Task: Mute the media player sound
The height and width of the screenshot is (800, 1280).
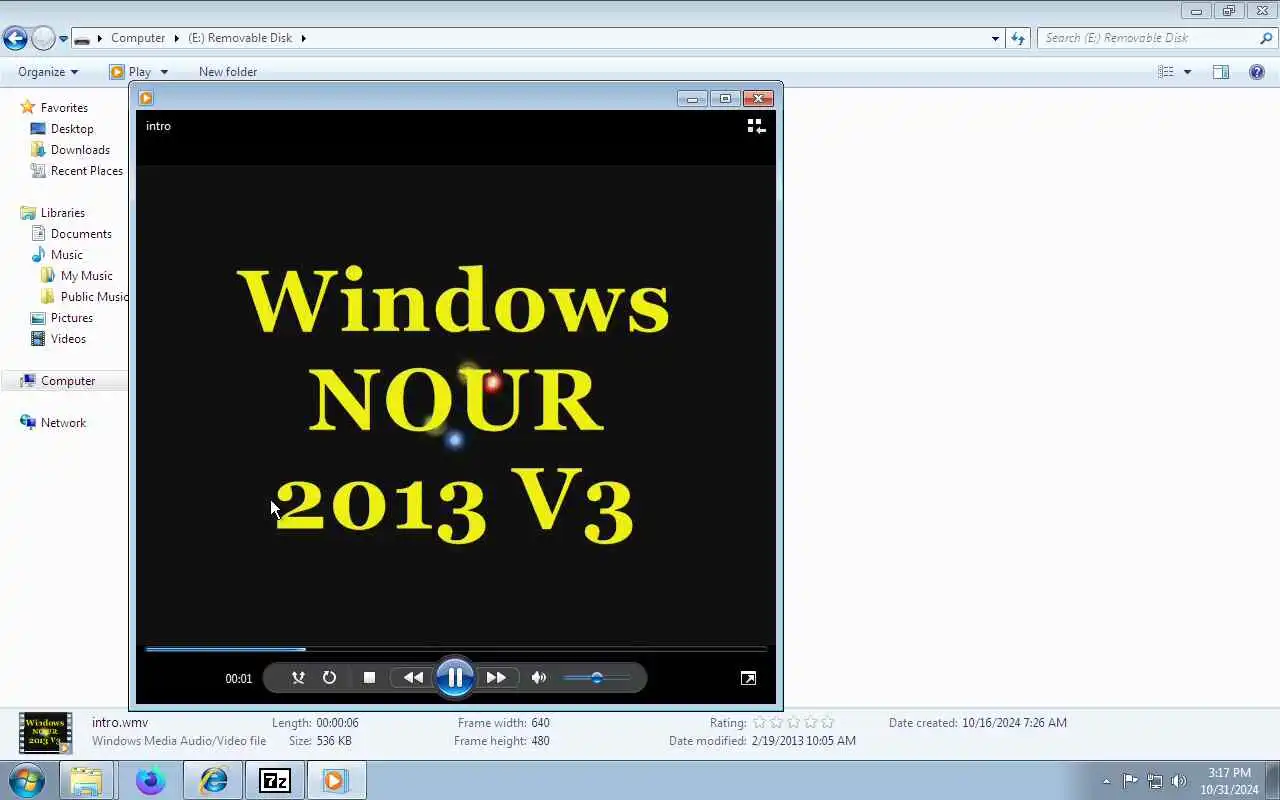Action: click(539, 678)
